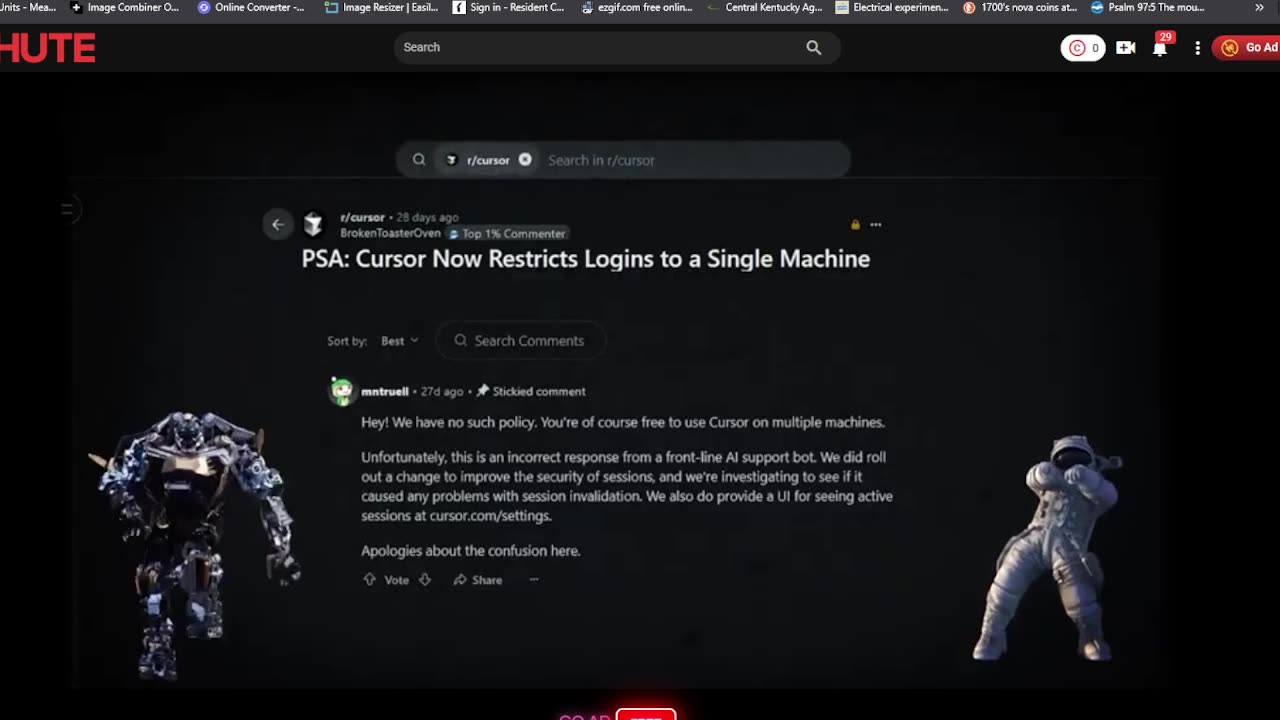Click the locked post padlock icon
The height and width of the screenshot is (720, 1280).
855,224
